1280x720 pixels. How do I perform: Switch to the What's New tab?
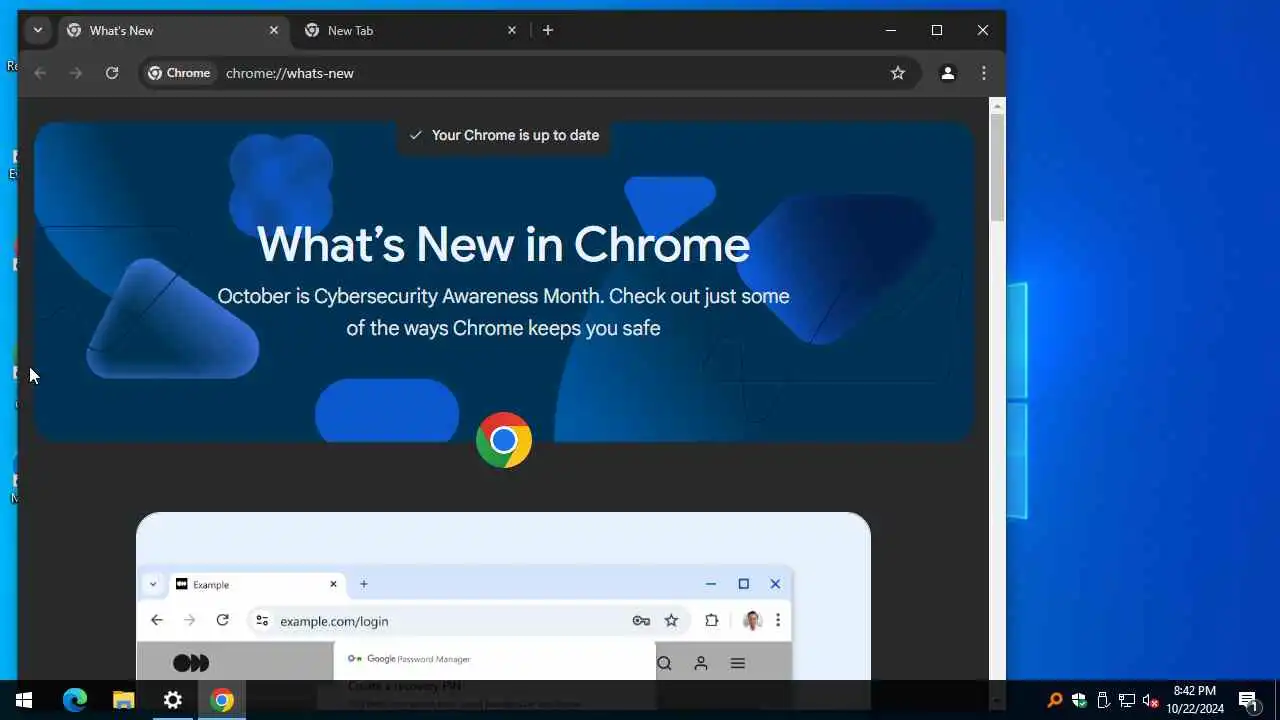(x=174, y=30)
